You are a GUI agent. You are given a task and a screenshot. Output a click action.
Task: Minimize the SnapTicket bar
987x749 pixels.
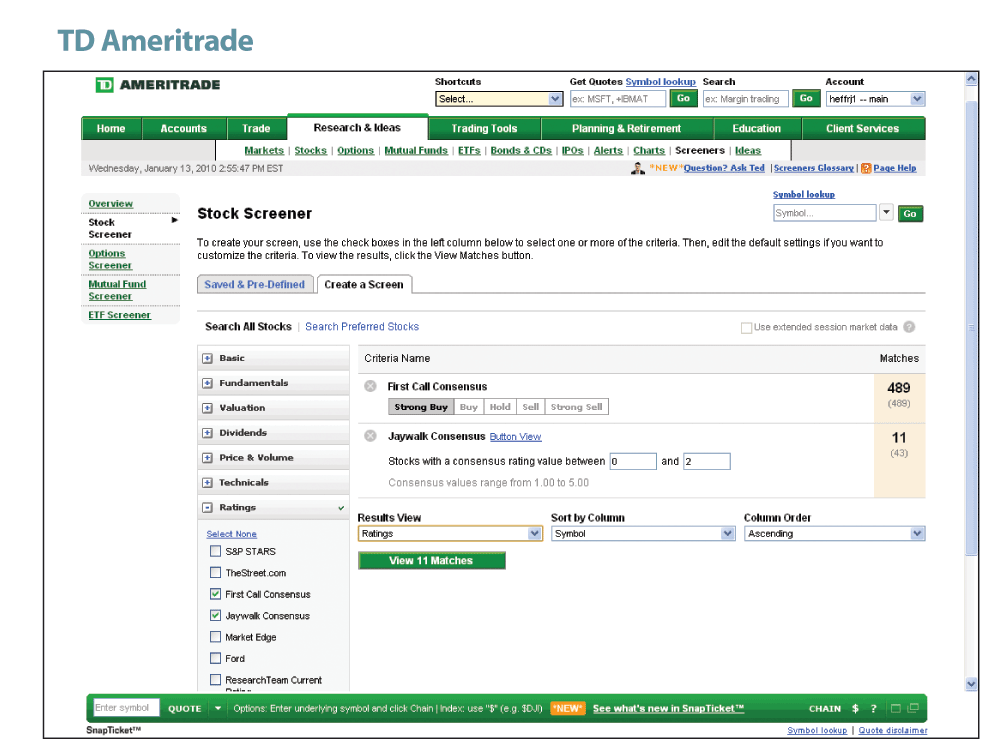pos(896,709)
